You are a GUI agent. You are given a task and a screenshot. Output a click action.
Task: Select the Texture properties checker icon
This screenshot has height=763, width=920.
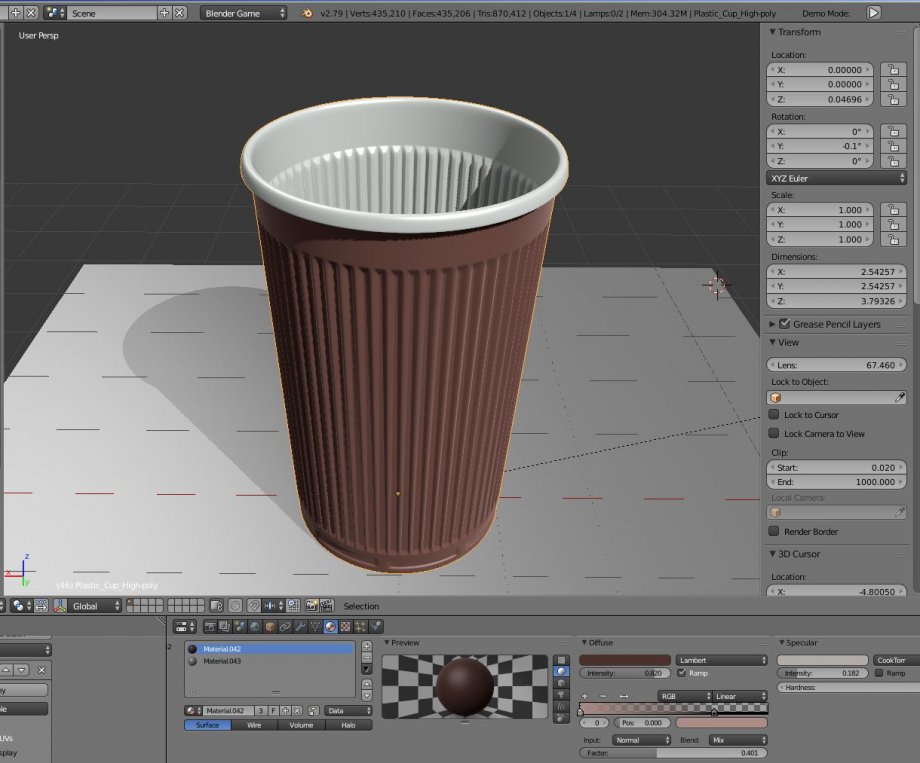pyautogui.click(x=347, y=626)
